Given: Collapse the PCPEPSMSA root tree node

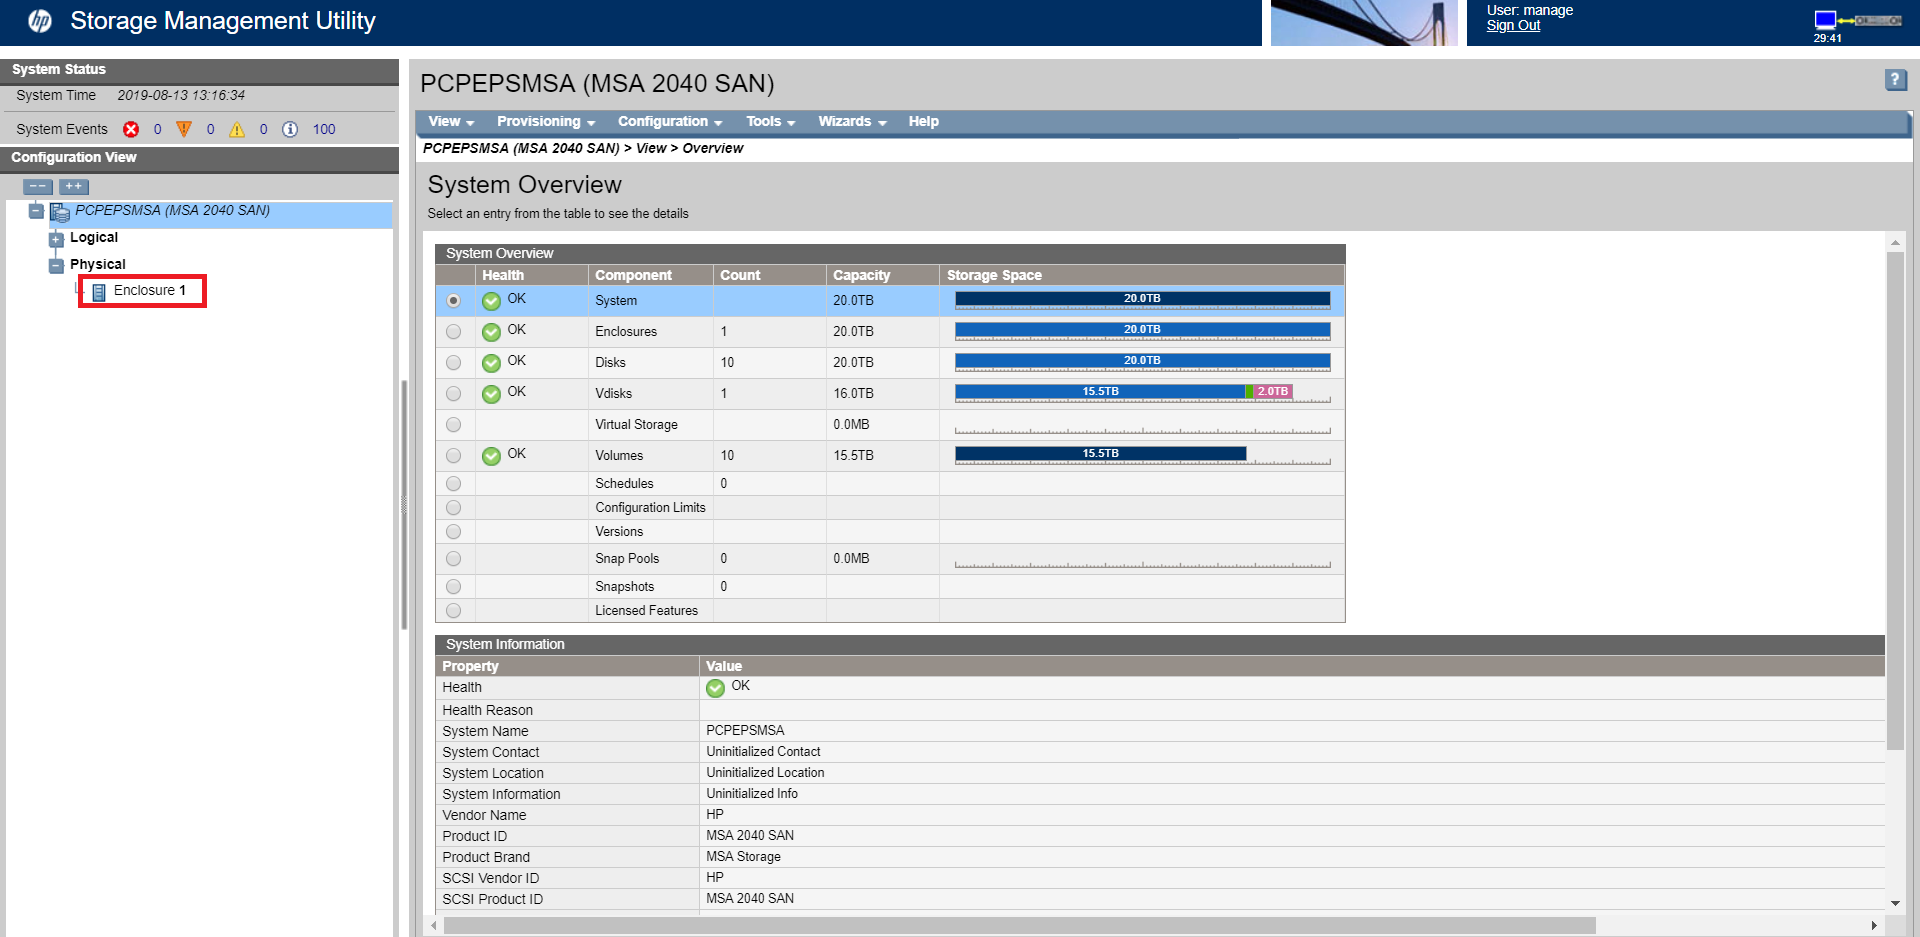Looking at the screenshot, I should [x=36, y=211].
